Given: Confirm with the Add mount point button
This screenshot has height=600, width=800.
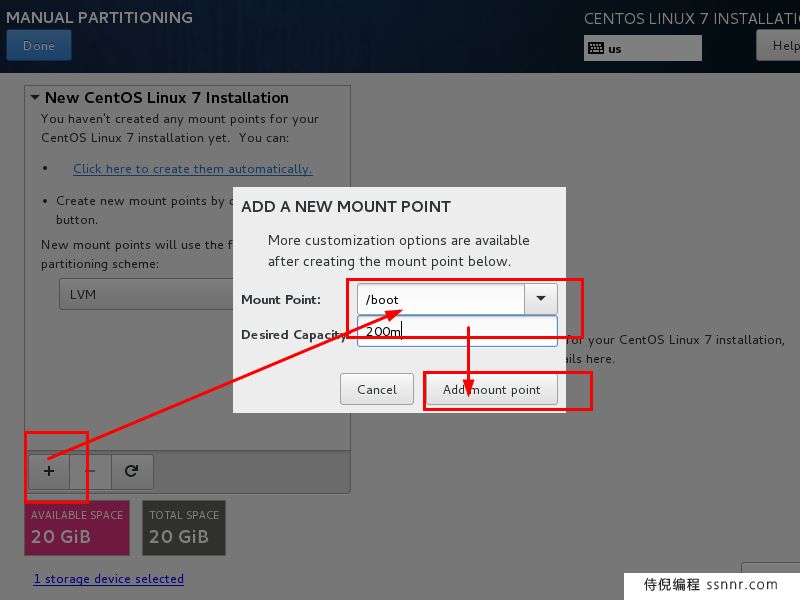Looking at the screenshot, I should tap(491, 389).
